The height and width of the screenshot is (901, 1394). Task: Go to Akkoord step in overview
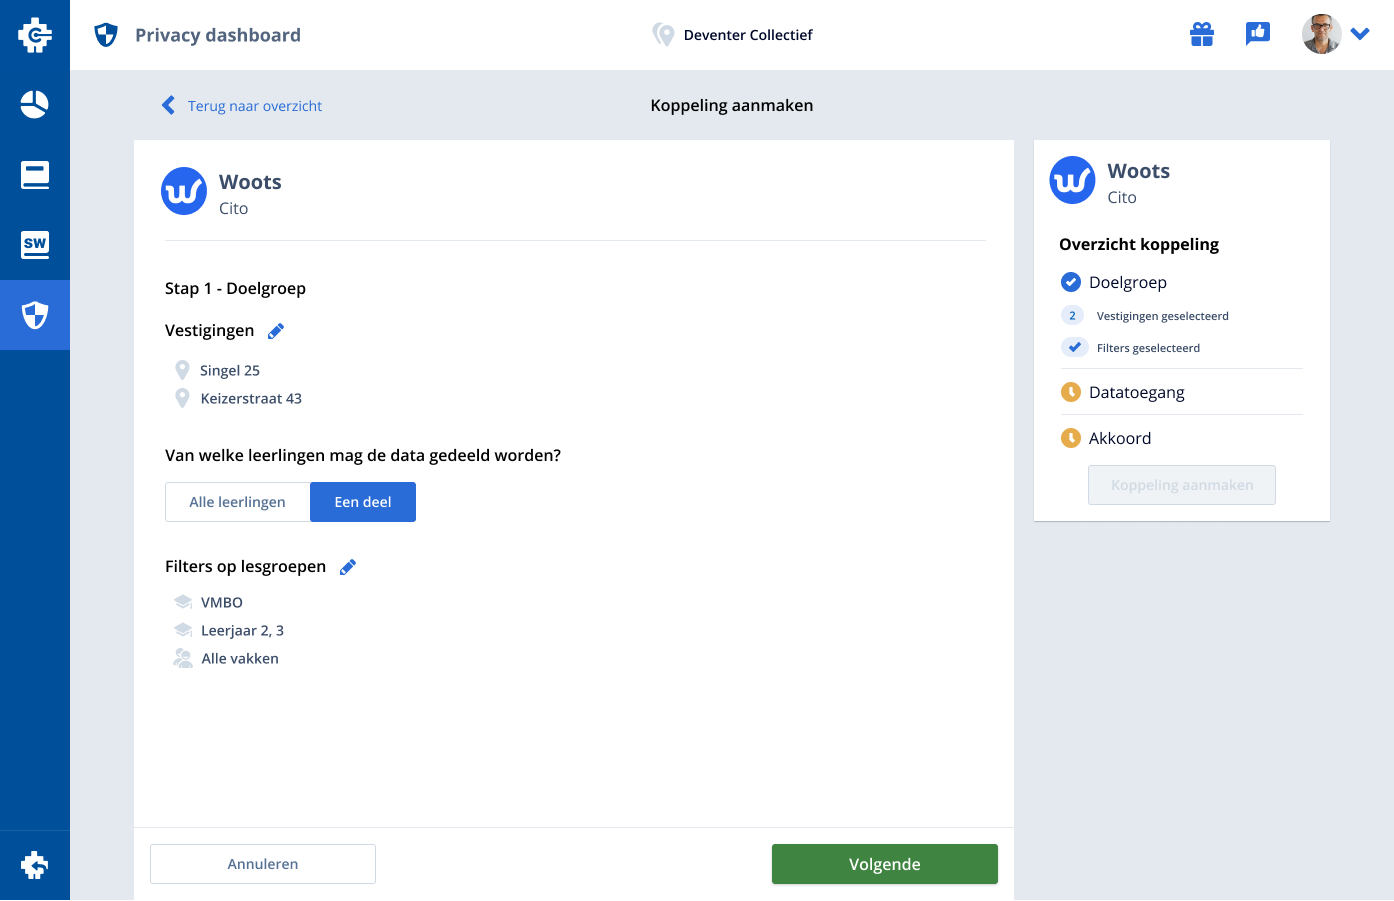coord(1119,438)
